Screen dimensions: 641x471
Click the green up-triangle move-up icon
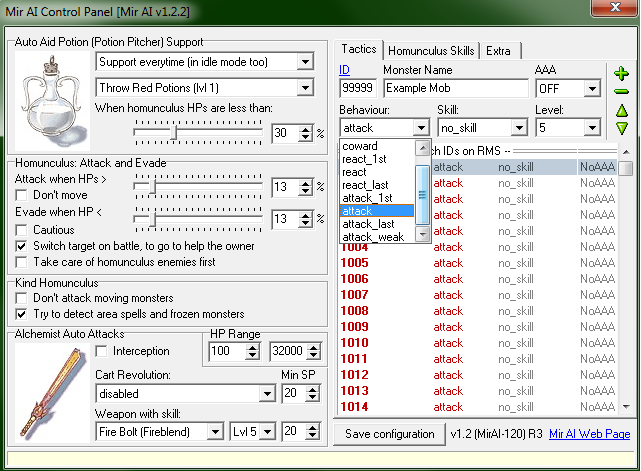[622, 110]
